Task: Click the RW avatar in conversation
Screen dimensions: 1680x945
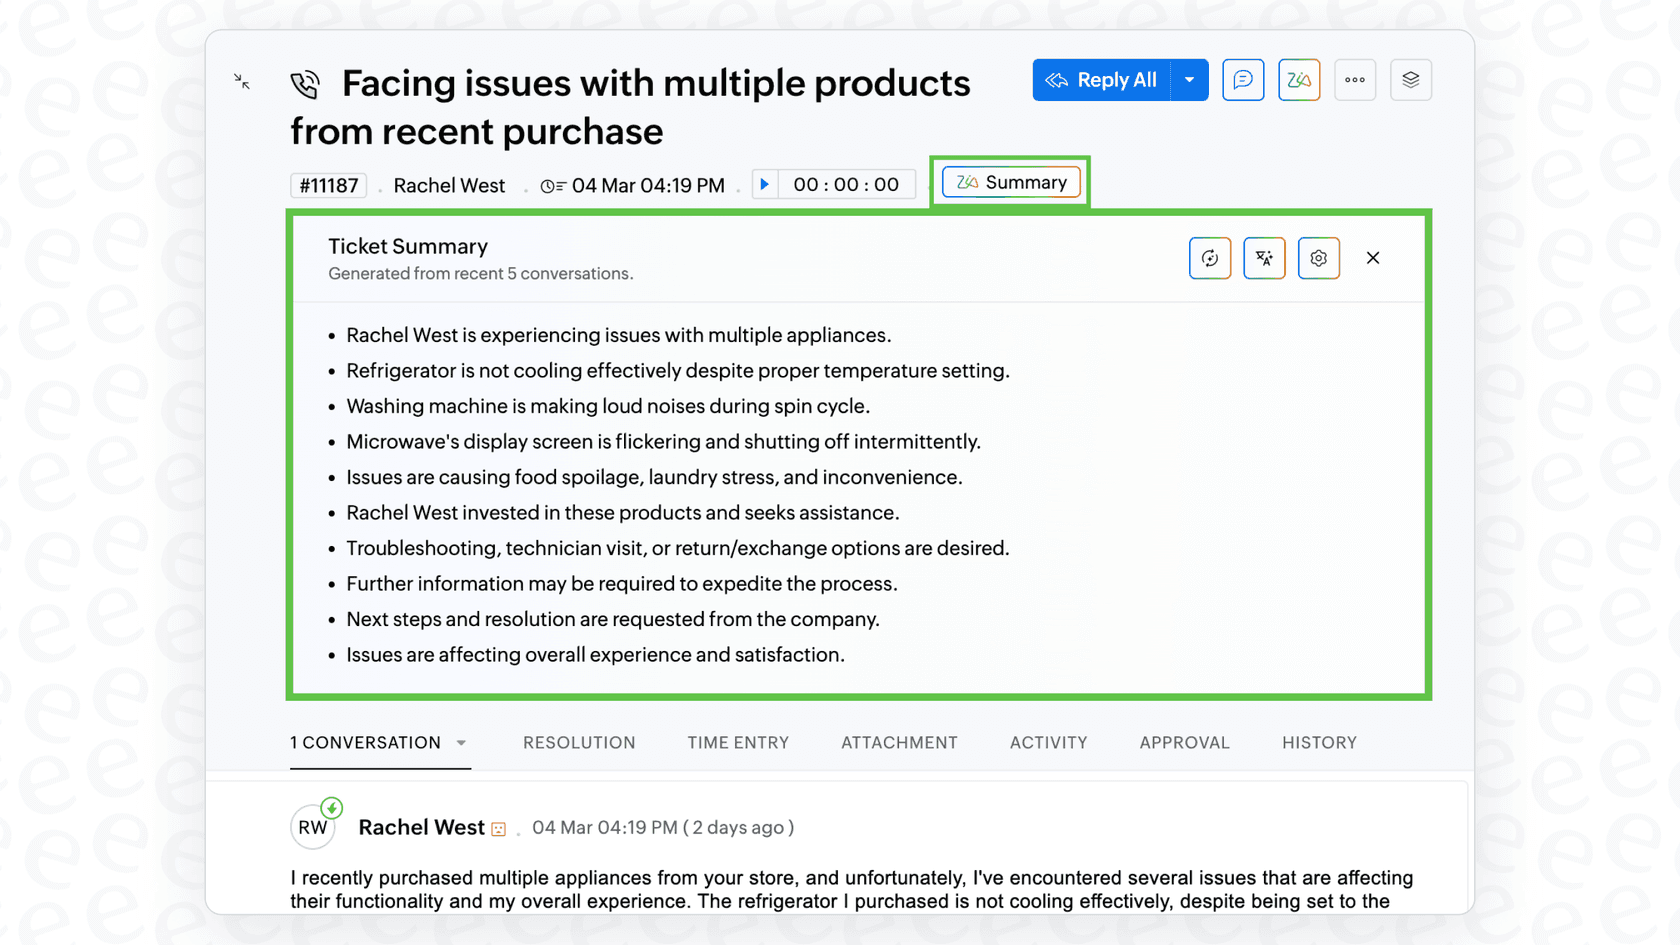Action: [313, 828]
